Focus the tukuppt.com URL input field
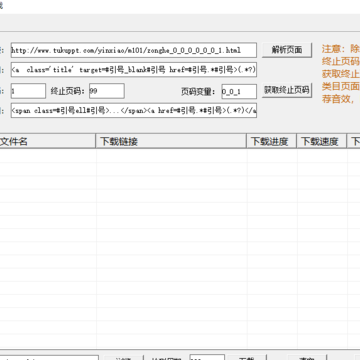 point(134,50)
